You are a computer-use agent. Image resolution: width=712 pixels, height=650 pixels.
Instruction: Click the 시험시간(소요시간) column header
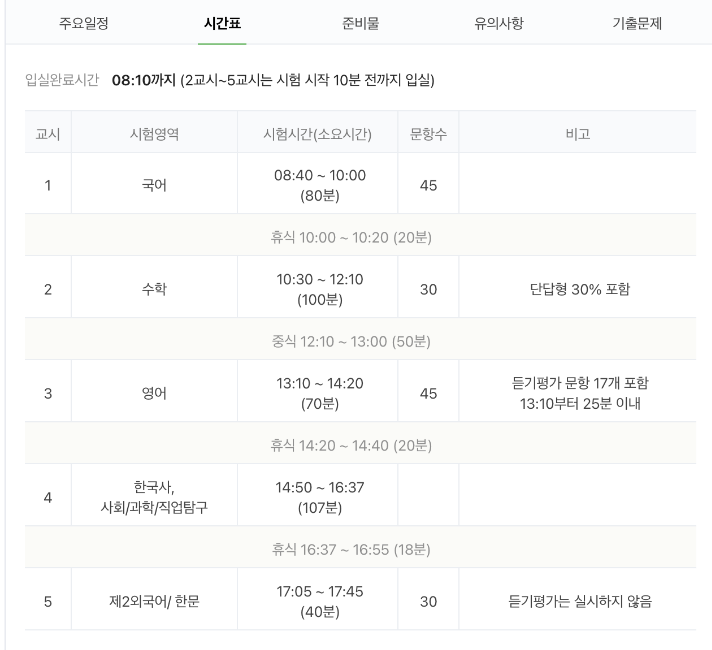pyautogui.click(x=317, y=133)
